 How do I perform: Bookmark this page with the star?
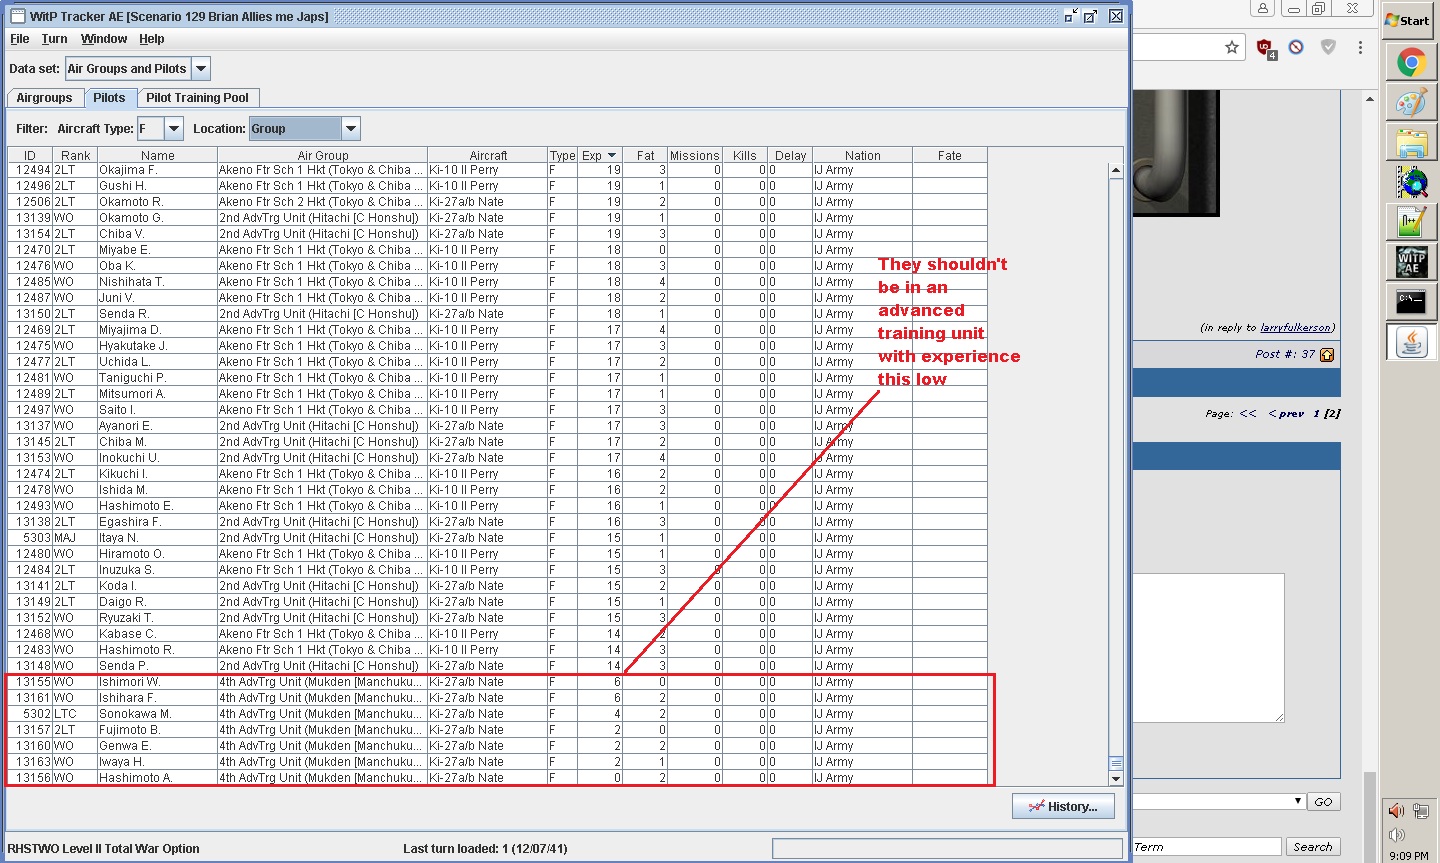[x=1232, y=47]
